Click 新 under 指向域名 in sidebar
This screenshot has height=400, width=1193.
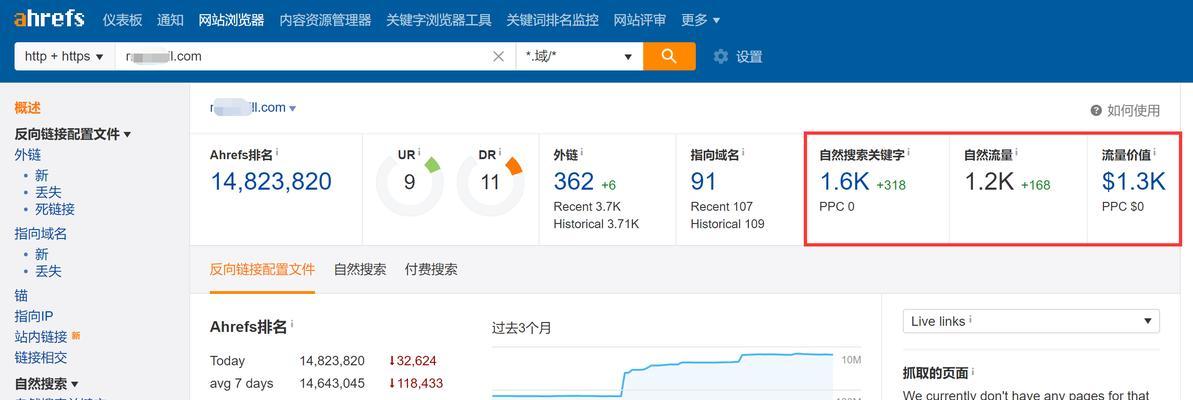(x=41, y=254)
